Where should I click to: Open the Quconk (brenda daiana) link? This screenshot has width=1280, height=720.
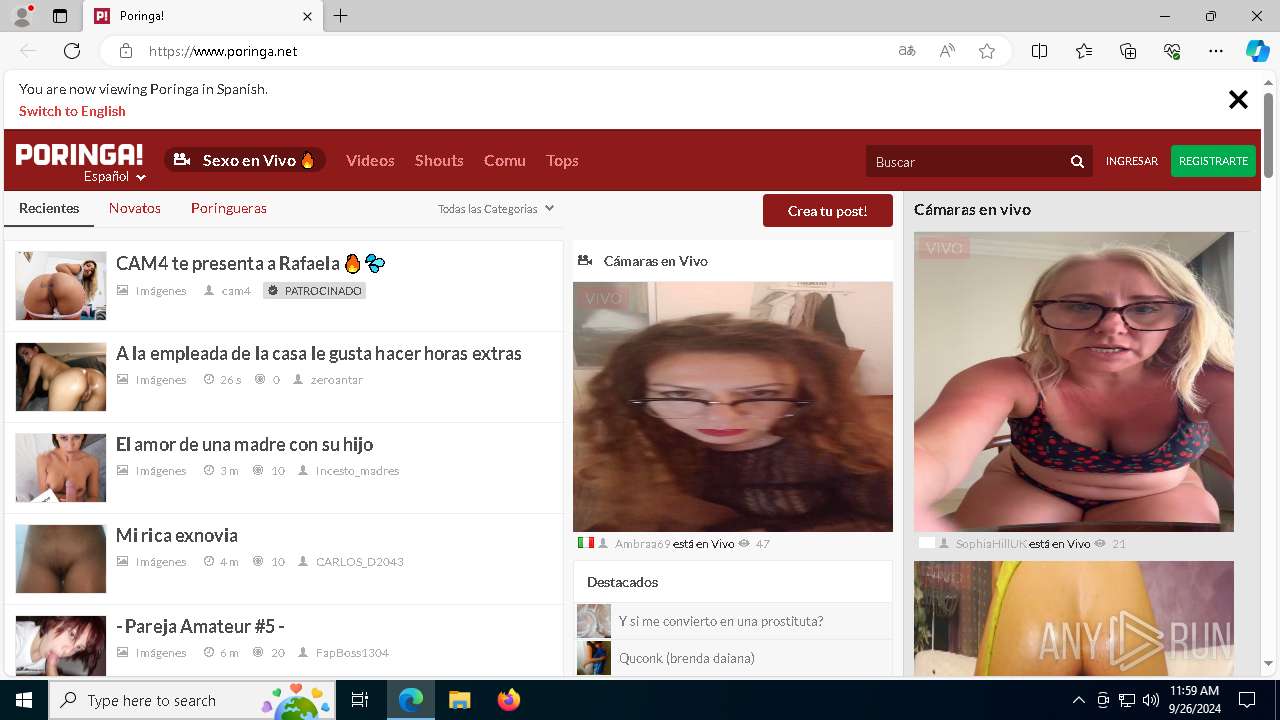[x=687, y=658]
